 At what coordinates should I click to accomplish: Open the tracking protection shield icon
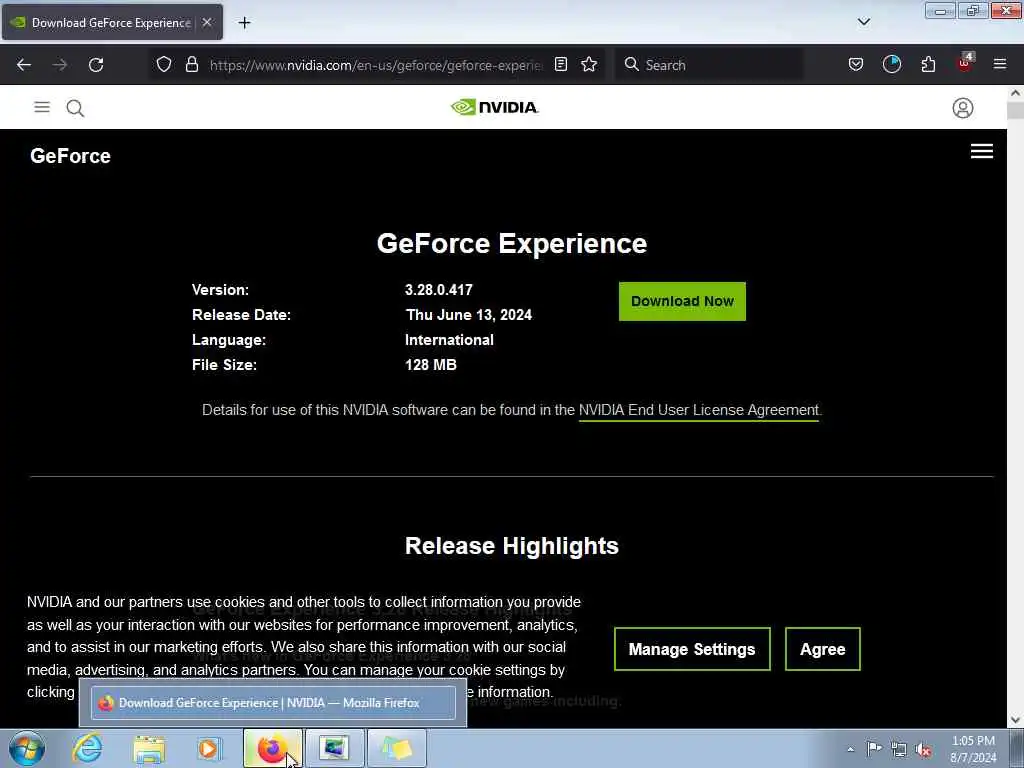164,65
